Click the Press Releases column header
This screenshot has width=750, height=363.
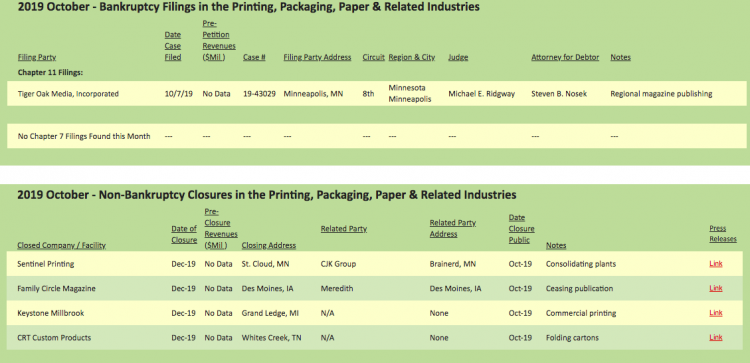pos(723,234)
